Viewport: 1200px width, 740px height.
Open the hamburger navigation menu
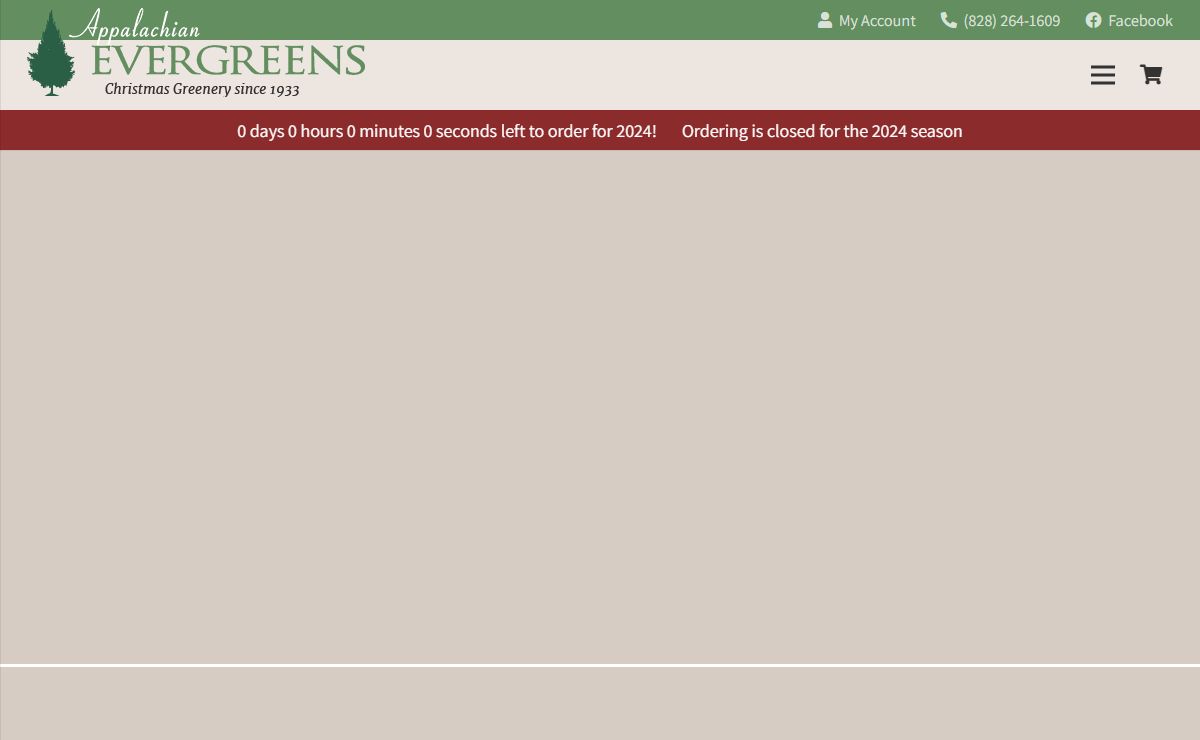pos(1102,75)
